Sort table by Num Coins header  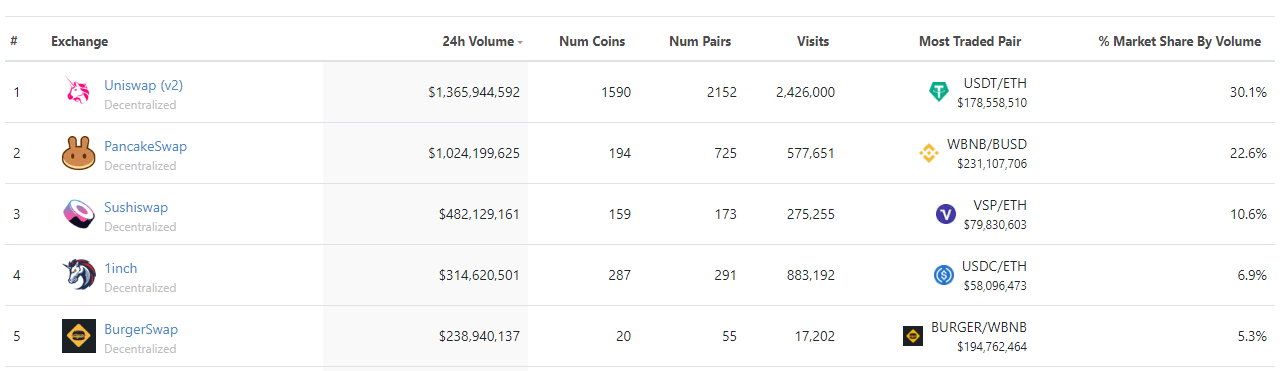point(592,41)
